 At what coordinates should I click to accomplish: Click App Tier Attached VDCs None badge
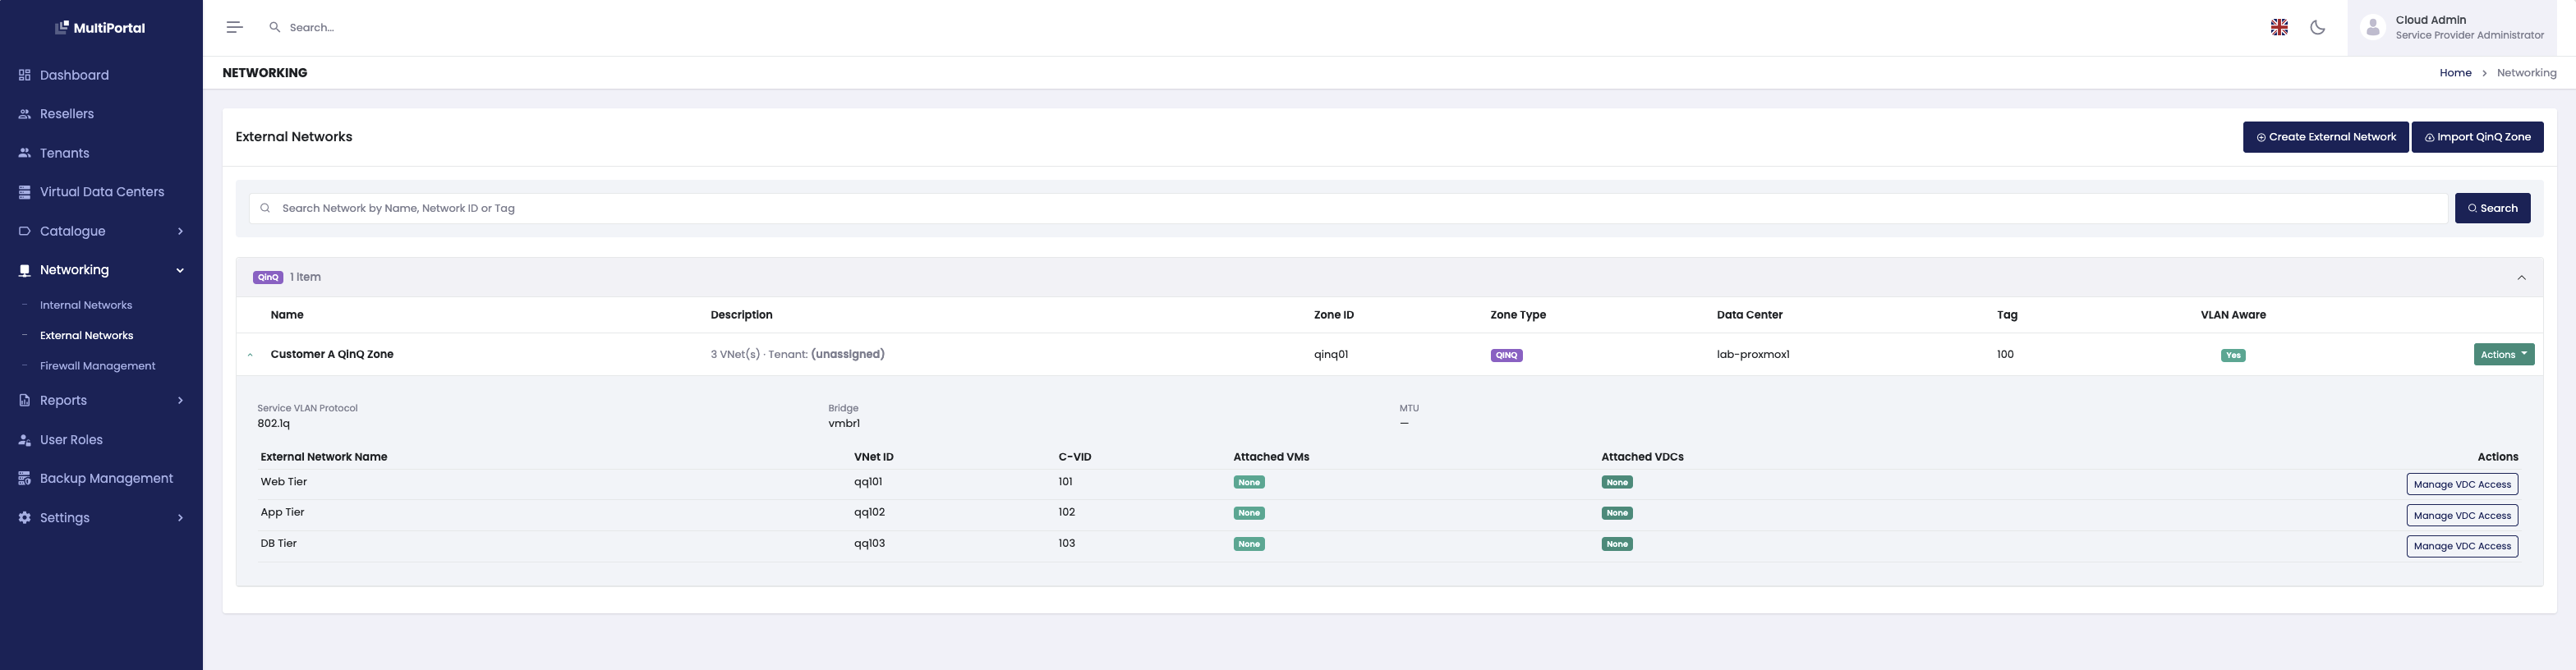[1616, 513]
